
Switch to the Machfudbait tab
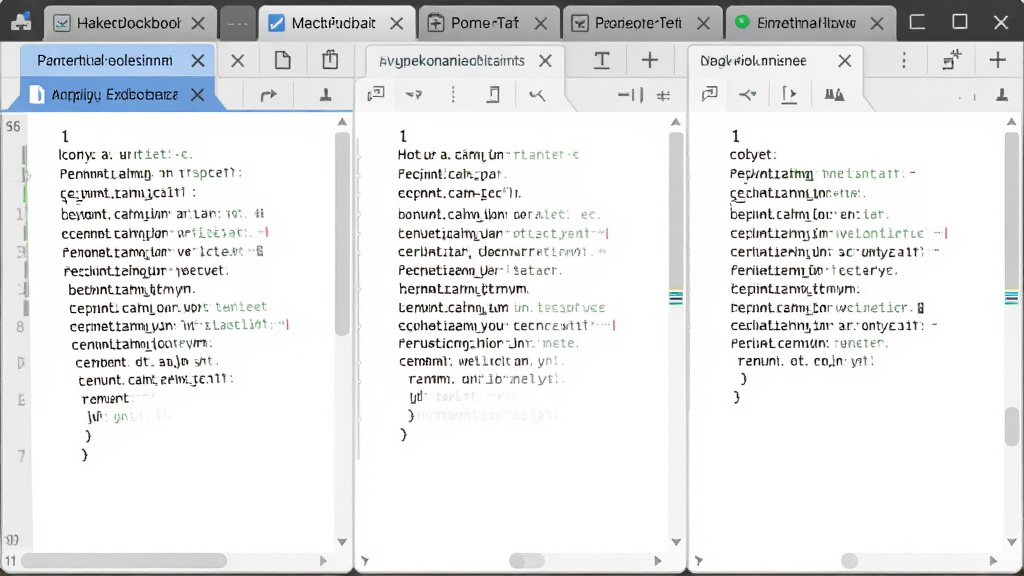pyautogui.click(x=336, y=24)
